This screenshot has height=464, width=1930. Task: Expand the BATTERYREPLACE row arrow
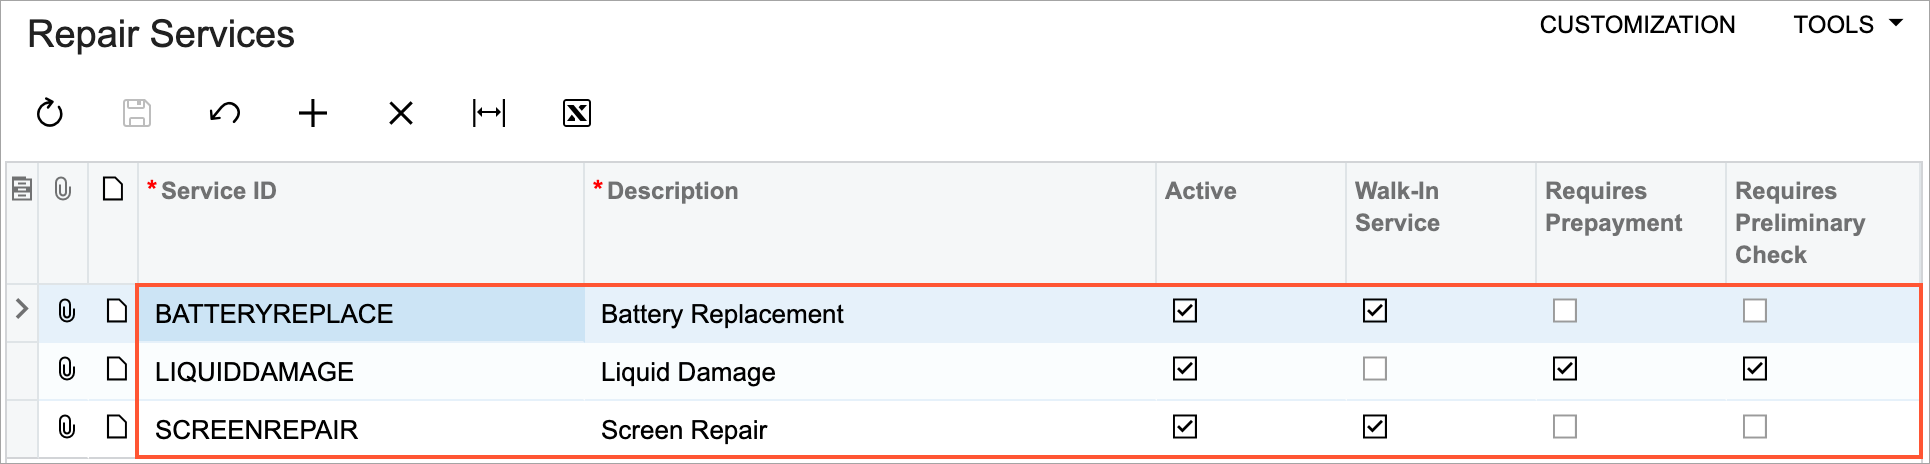22,310
